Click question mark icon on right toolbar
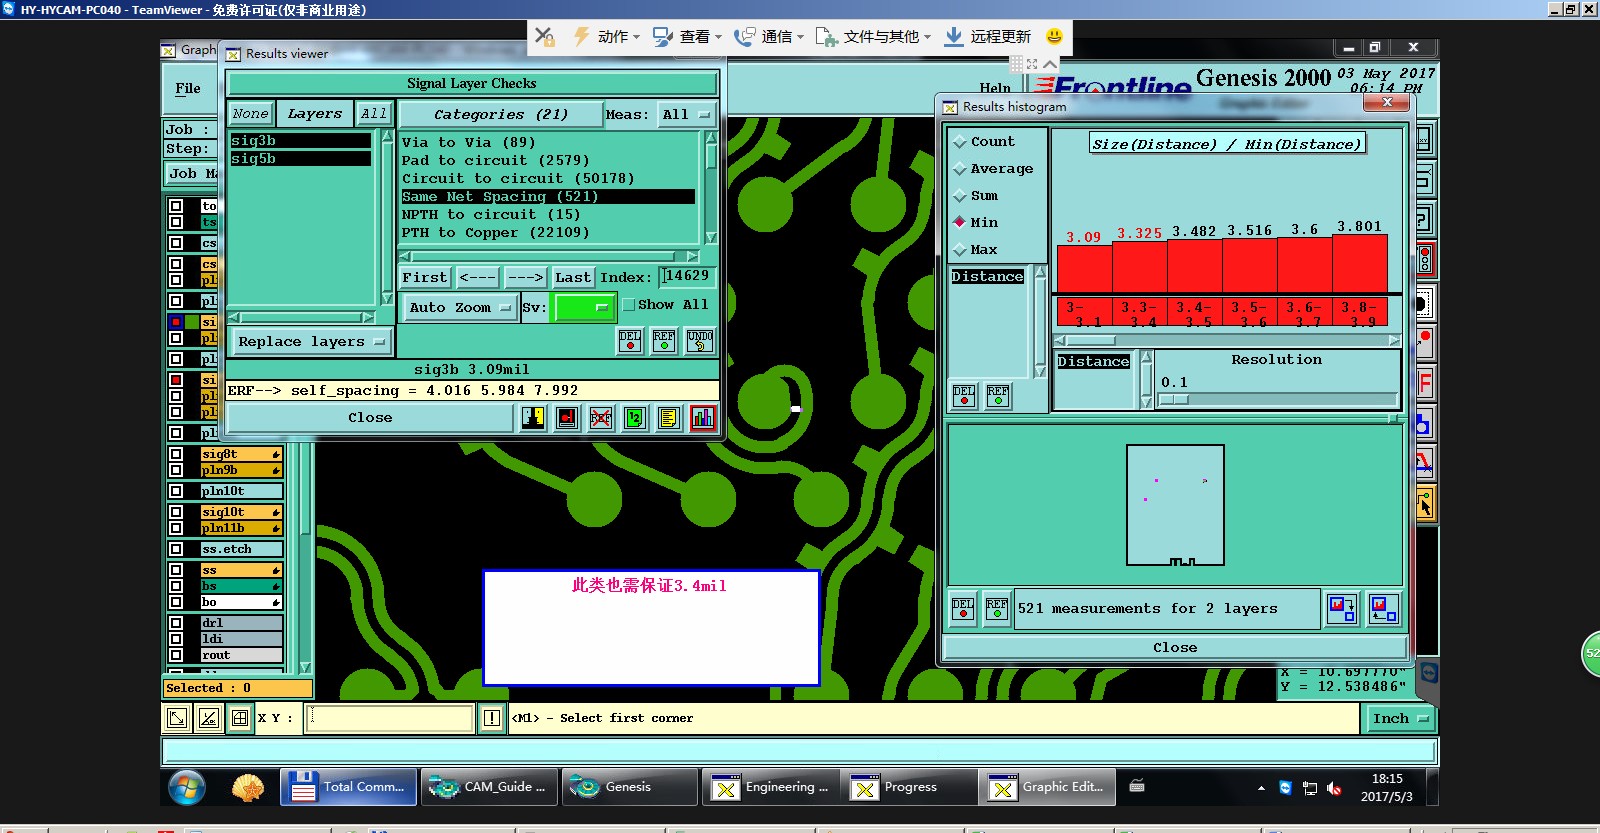 [1425, 219]
